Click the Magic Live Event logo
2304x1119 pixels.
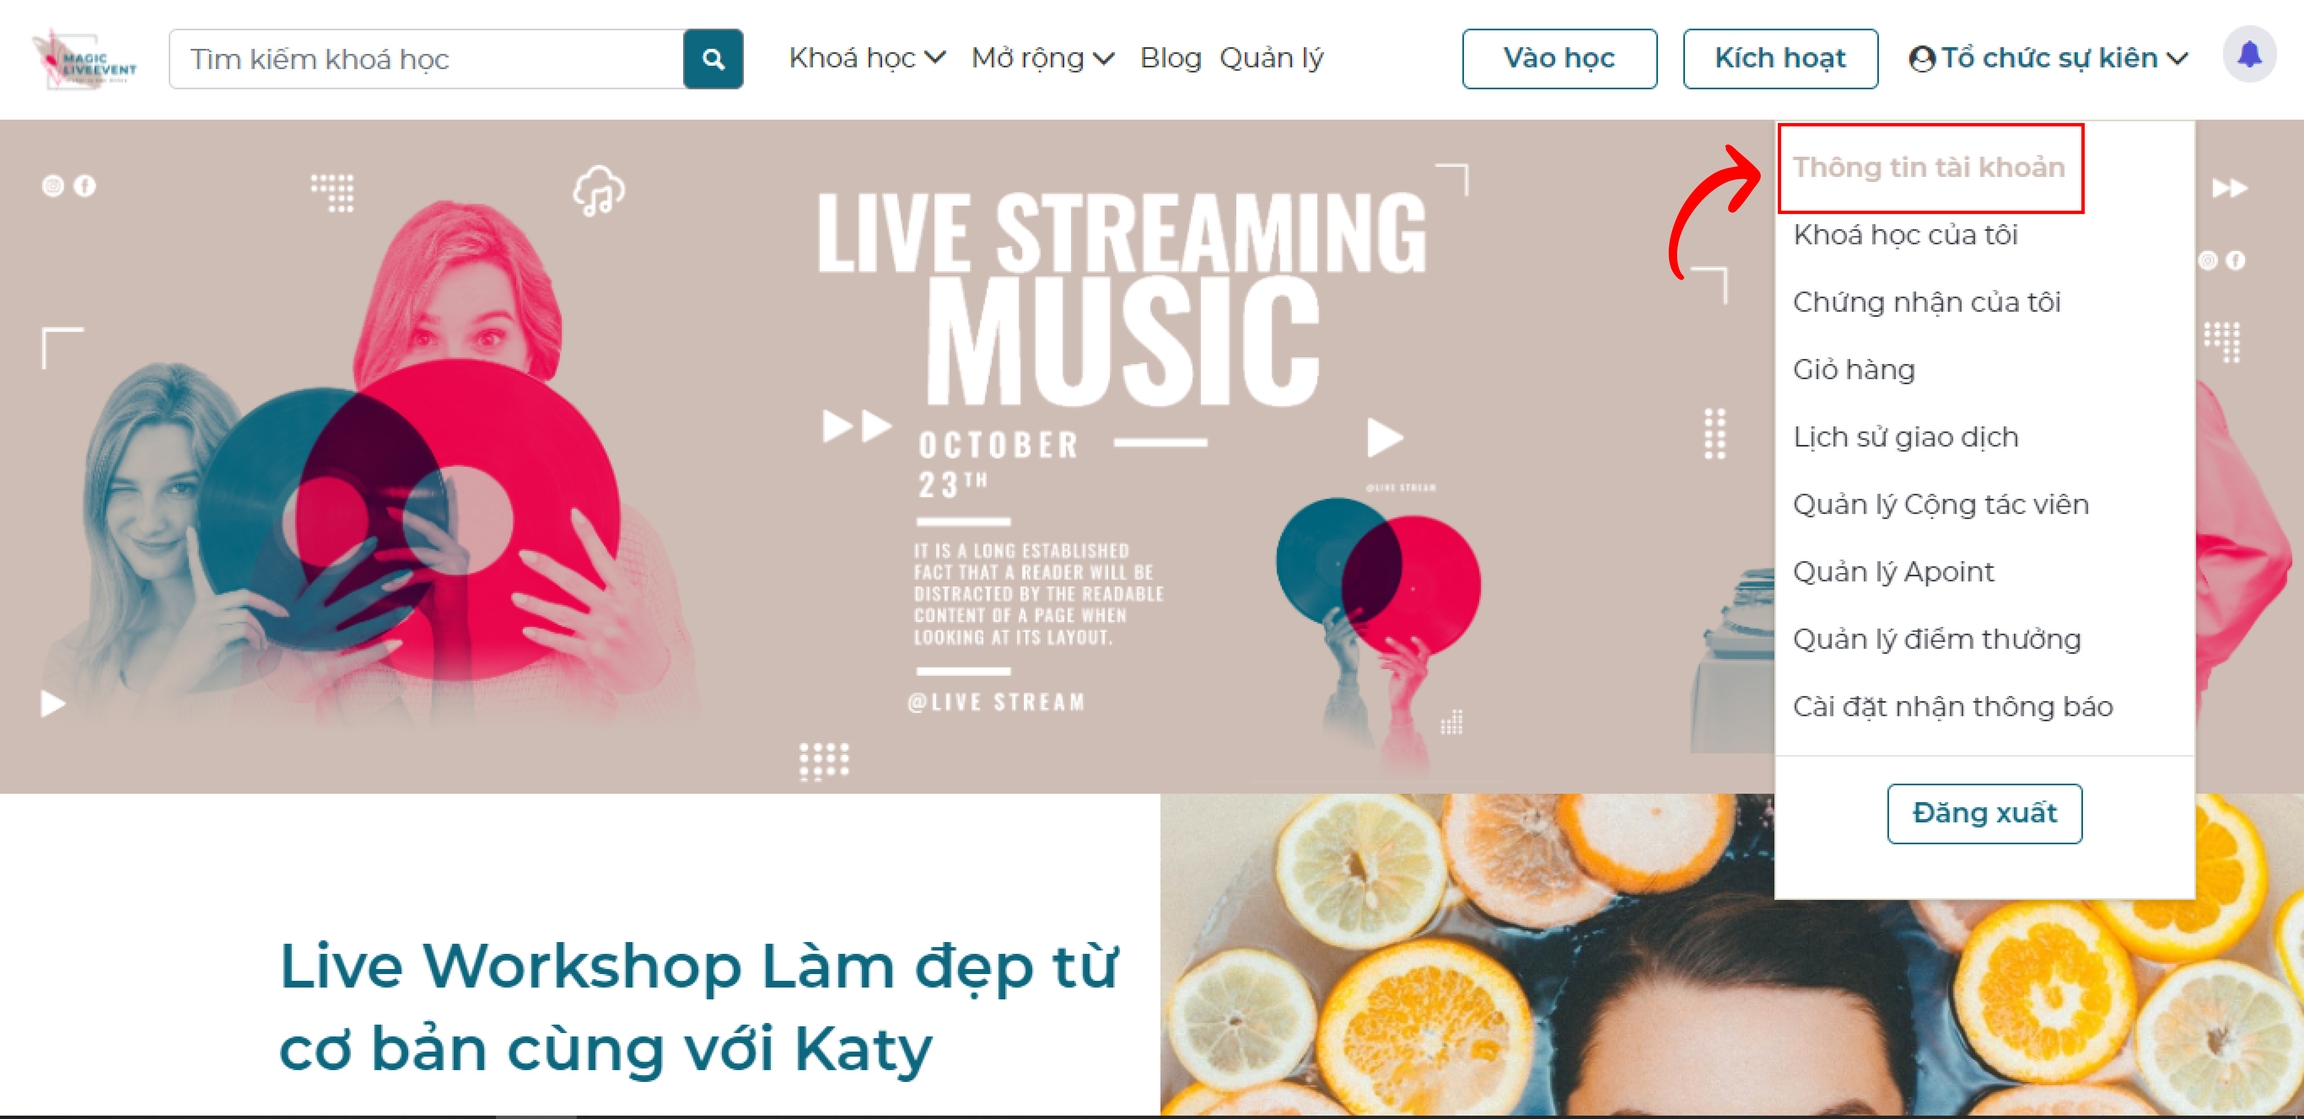pos(84,60)
